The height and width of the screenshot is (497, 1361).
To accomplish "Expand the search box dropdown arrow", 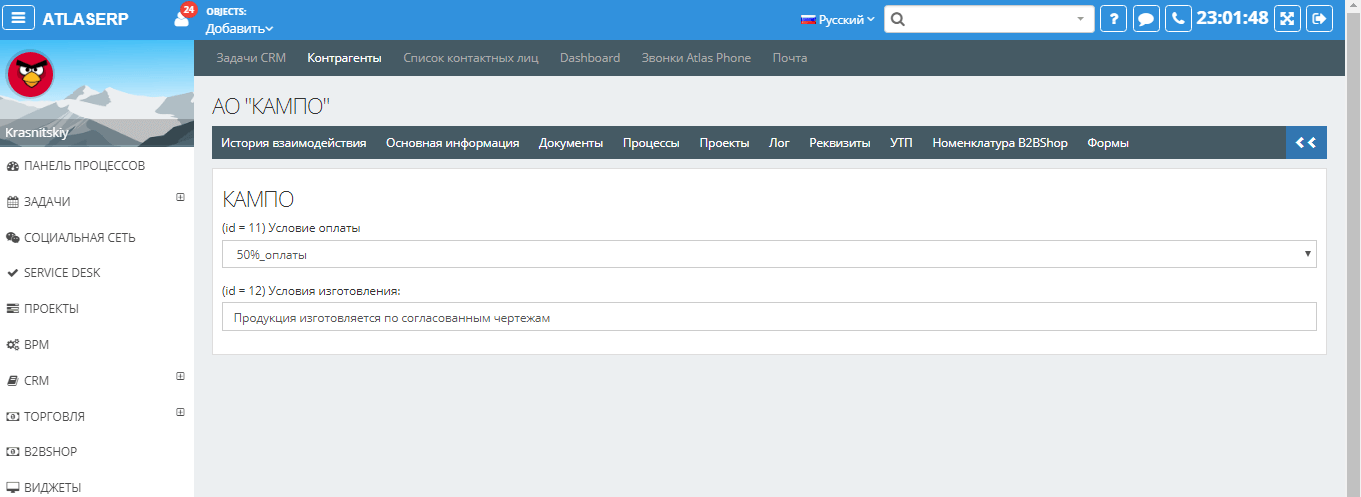I will click(x=1080, y=19).
